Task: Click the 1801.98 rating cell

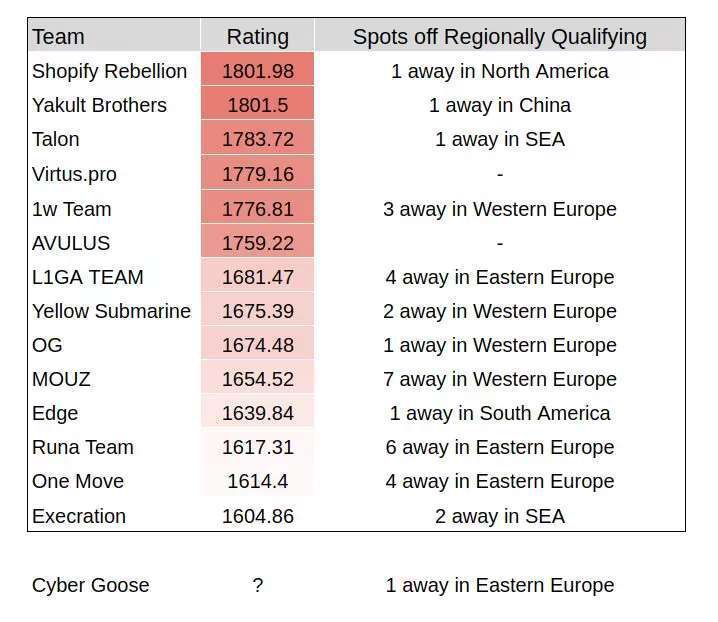Action: pyautogui.click(x=257, y=71)
